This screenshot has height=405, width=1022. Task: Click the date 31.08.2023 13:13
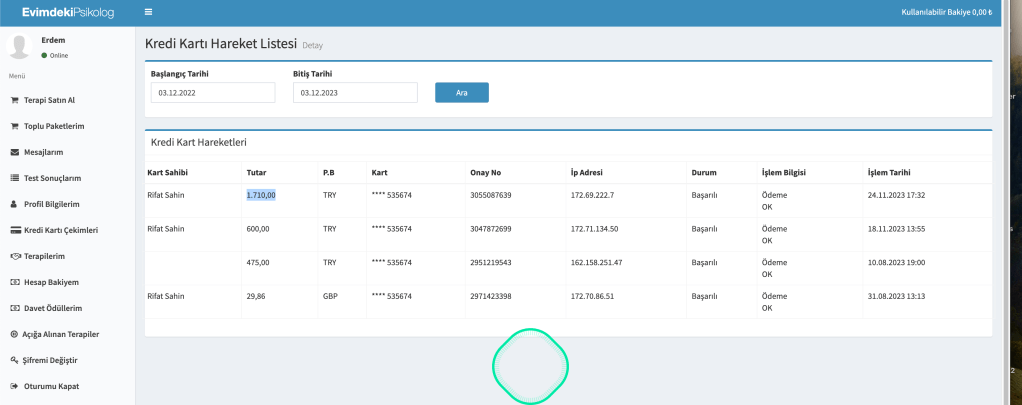coord(896,296)
